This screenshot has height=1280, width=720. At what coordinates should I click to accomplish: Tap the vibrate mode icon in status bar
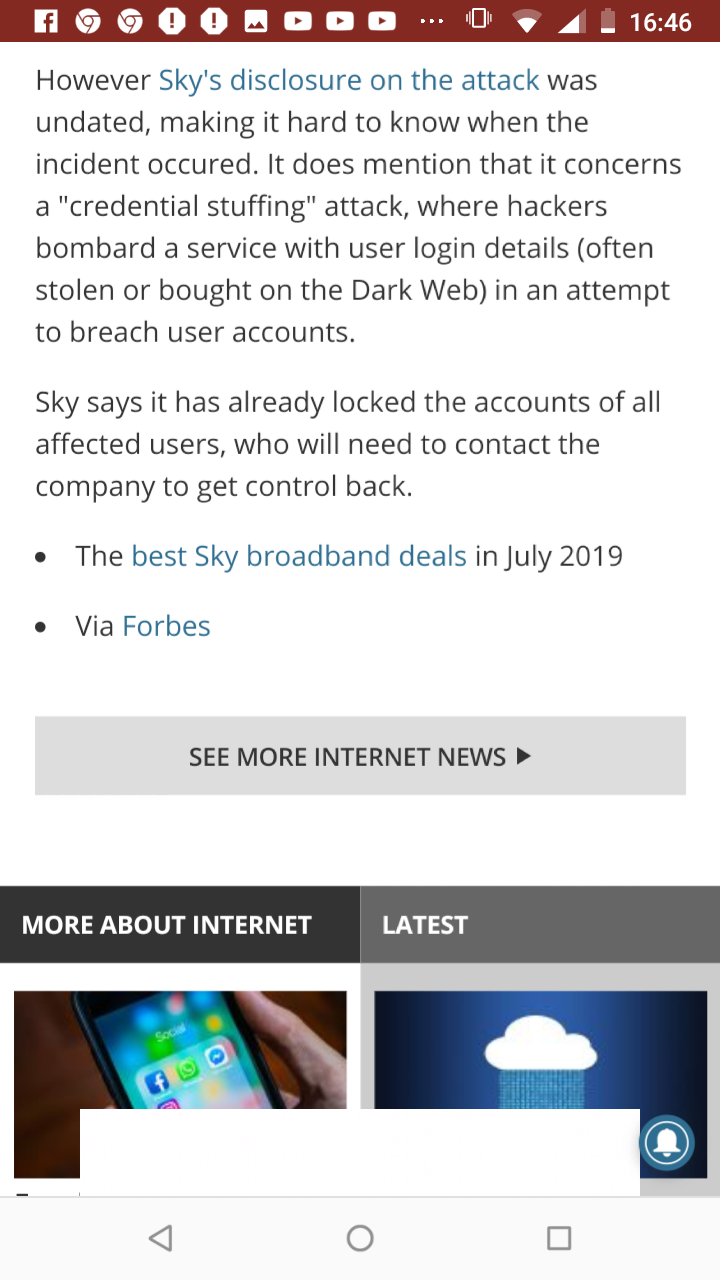[x=479, y=21]
